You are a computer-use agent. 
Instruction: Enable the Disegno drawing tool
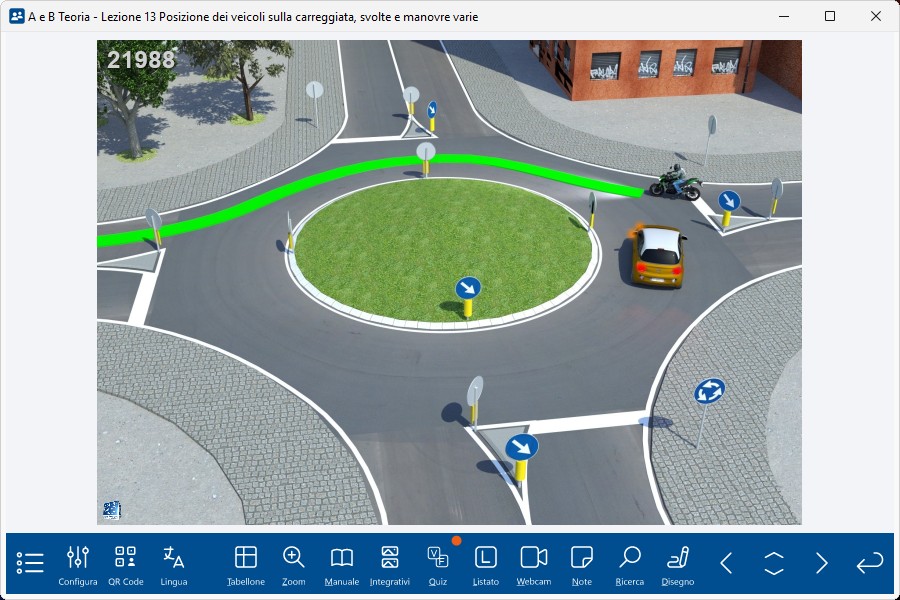pos(678,564)
